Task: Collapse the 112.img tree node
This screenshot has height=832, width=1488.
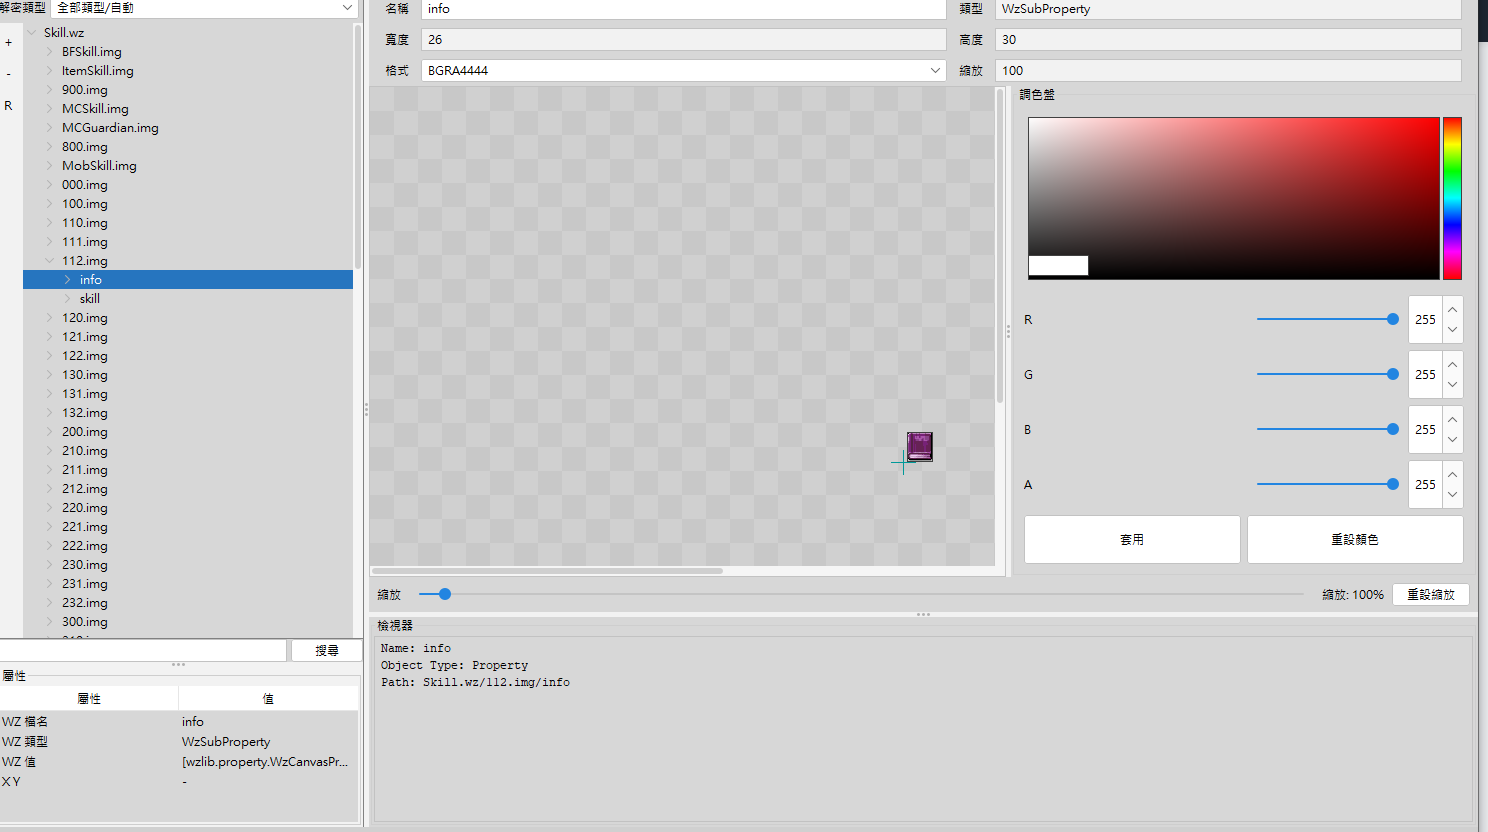Action: click(49, 261)
